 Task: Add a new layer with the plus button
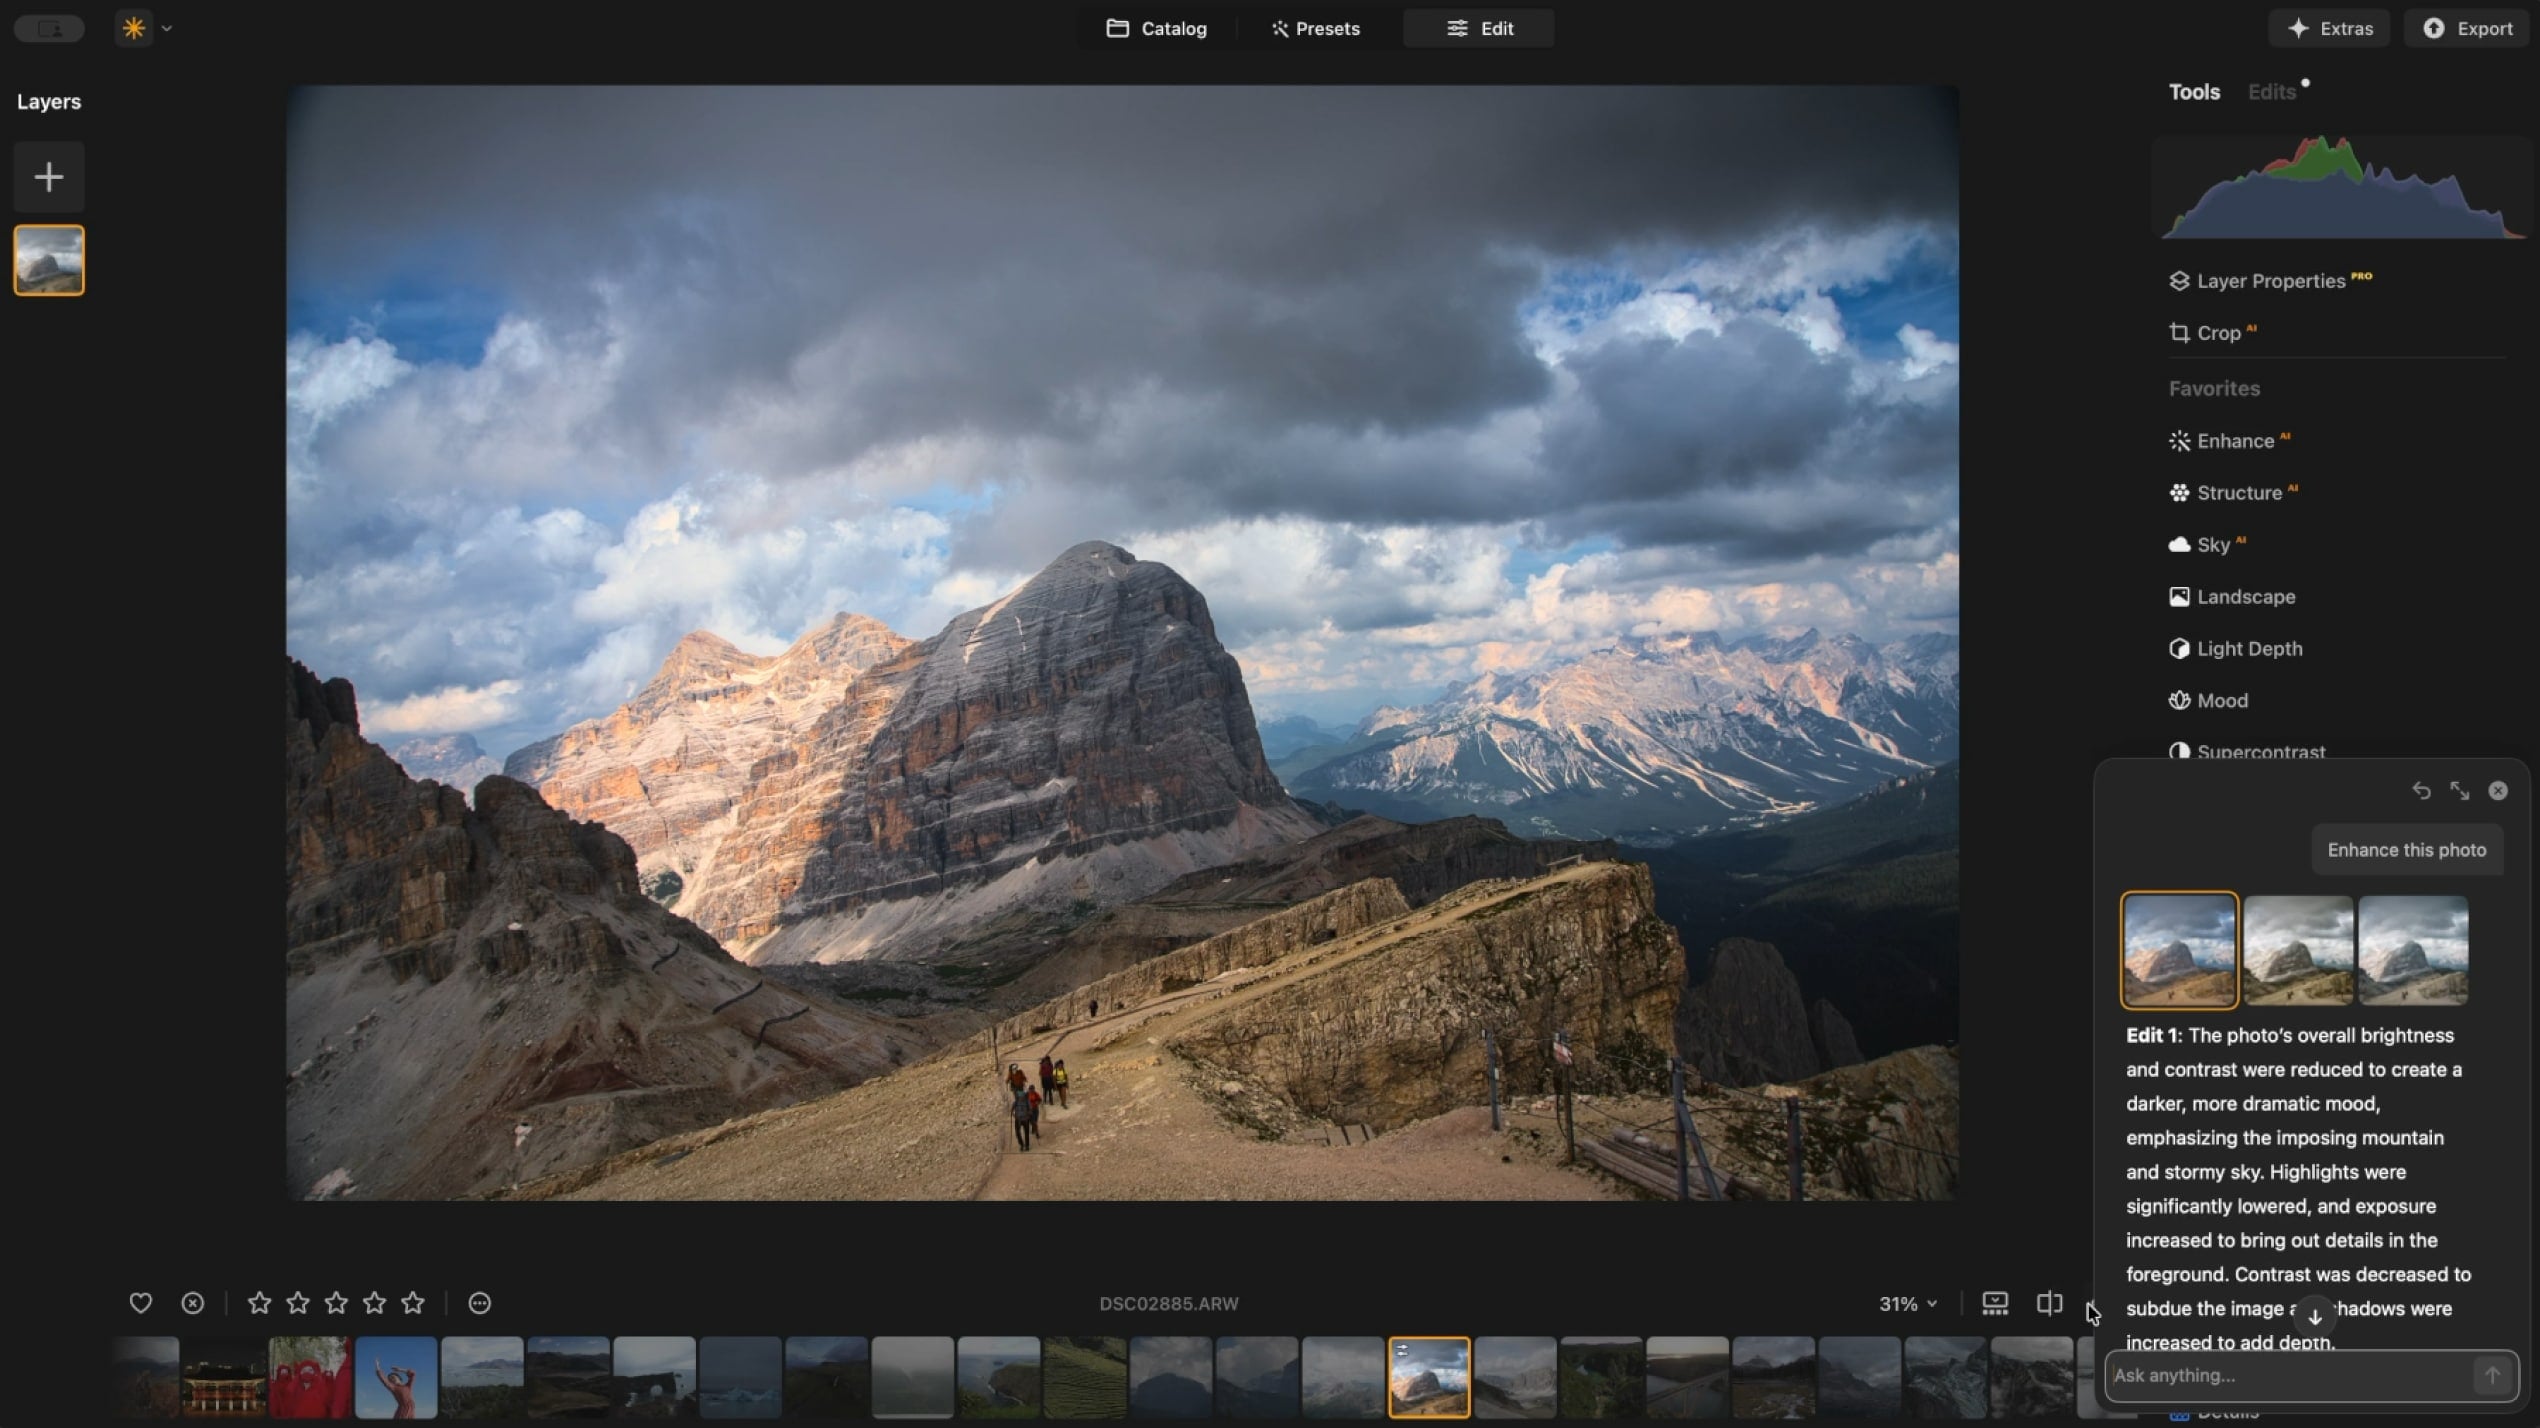coord(48,177)
